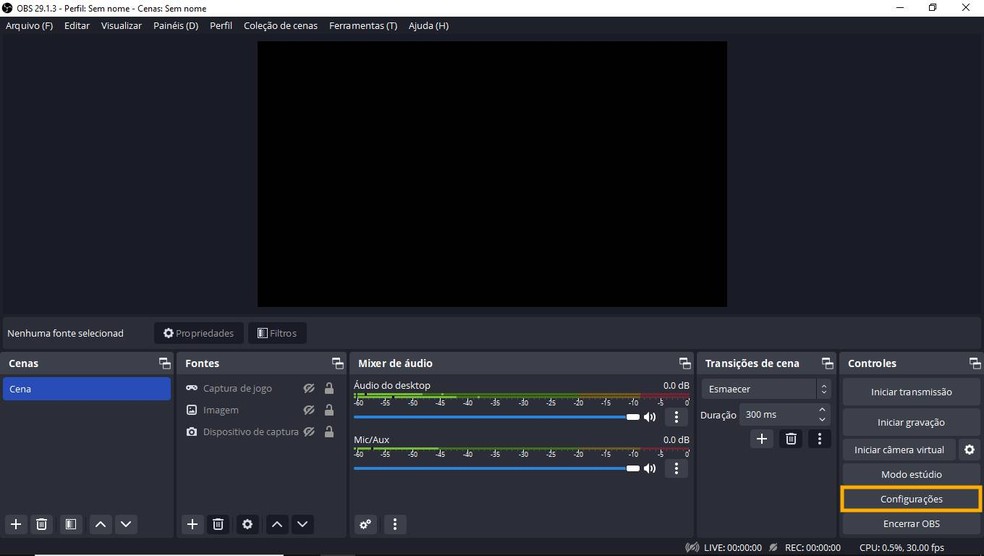The height and width of the screenshot is (556, 984).
Task: Click the CPU 0.5%, 30.00 fps status
Action: (x=901, y=547)
